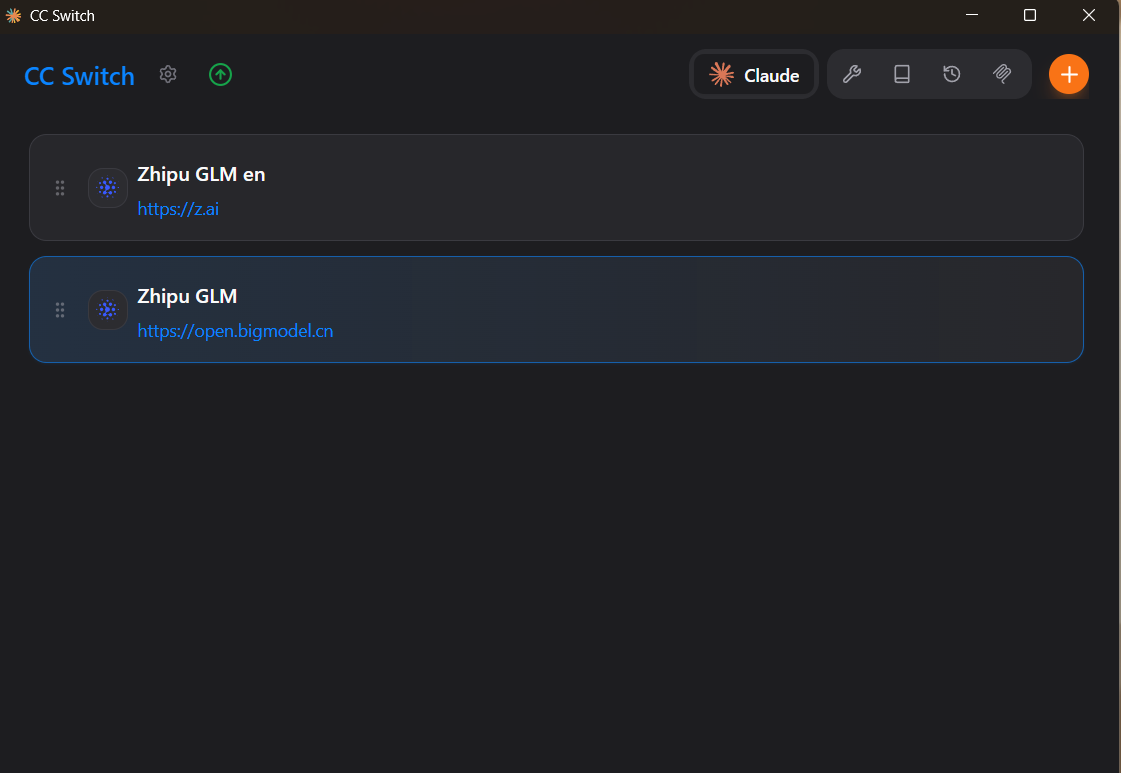Click the Zhipu GLM en provider logo
The width and height of the screenshot is (1121, 773).
click(108, 188)
